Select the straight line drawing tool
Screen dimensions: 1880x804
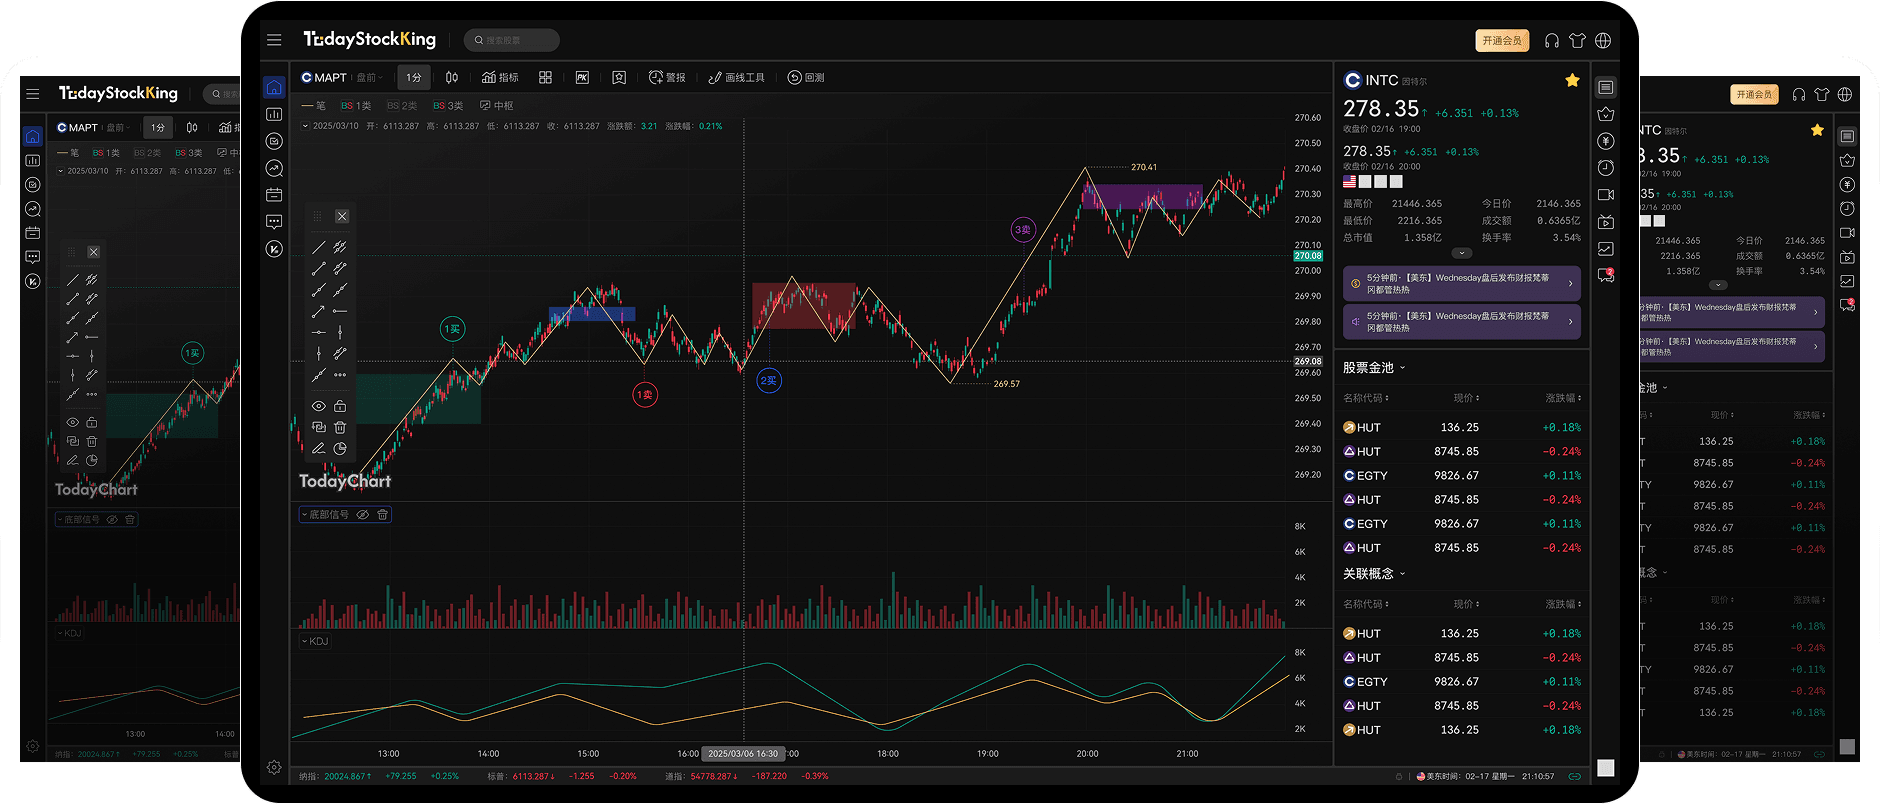coord(318,247)
